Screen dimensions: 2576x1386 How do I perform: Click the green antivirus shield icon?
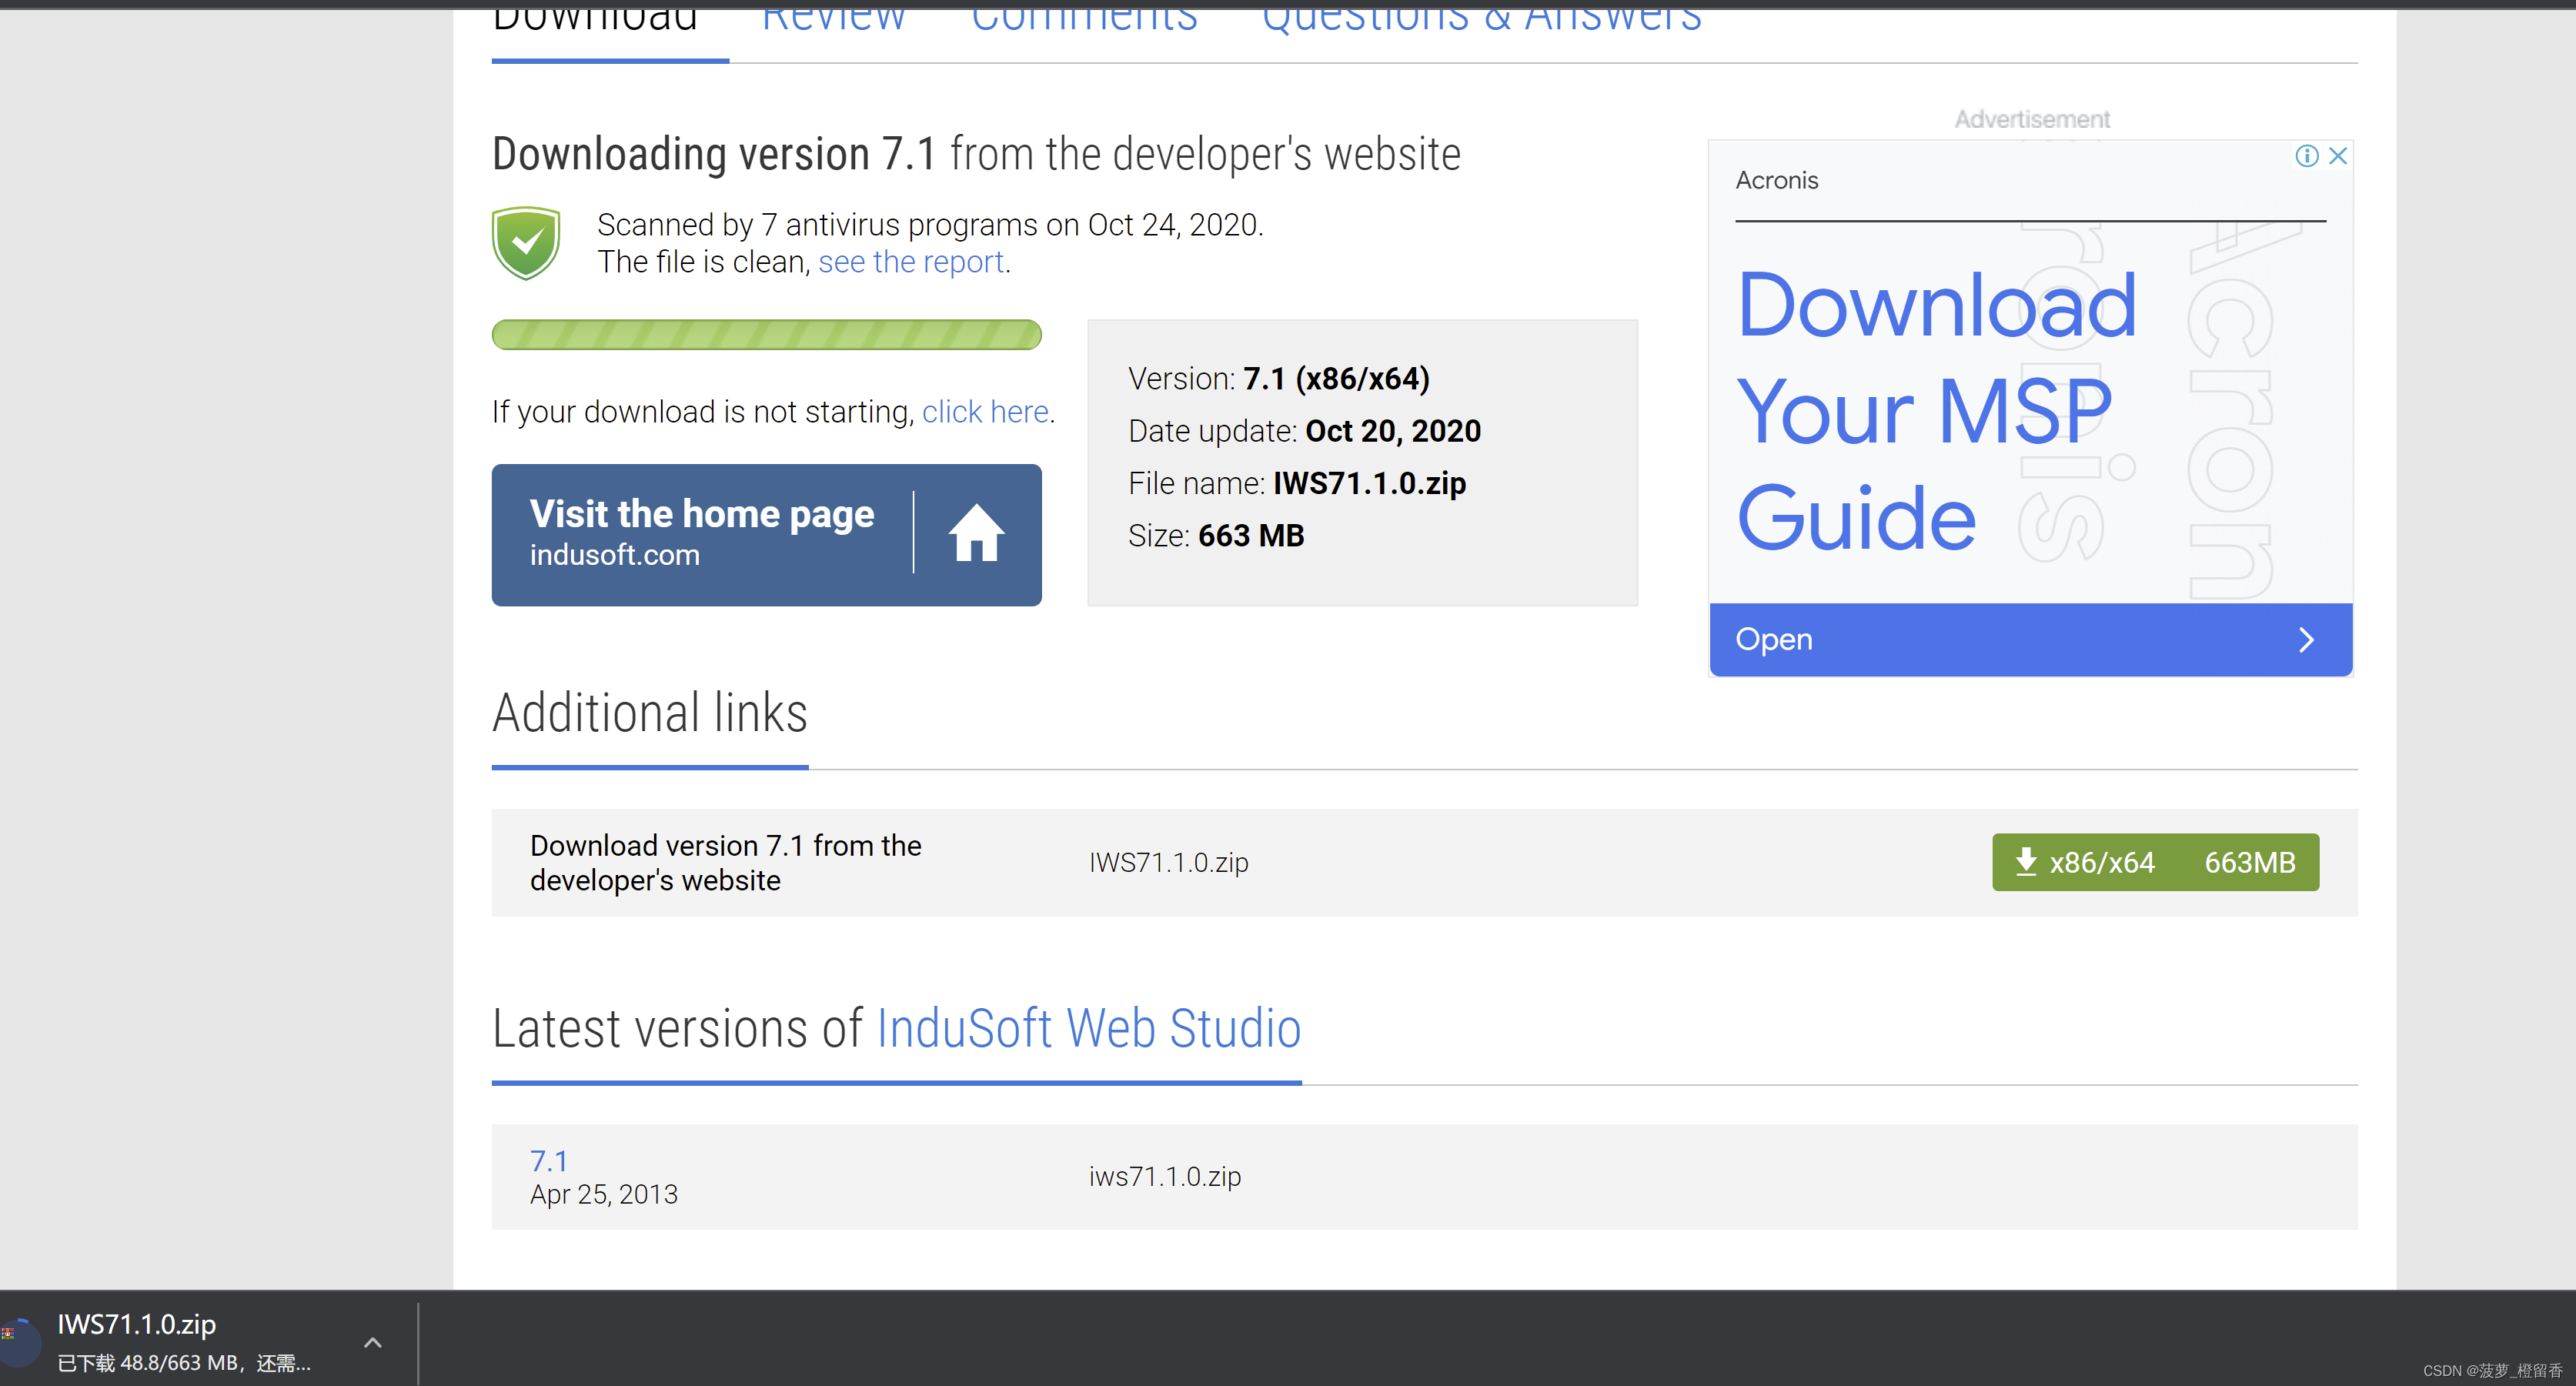point(525,243)
